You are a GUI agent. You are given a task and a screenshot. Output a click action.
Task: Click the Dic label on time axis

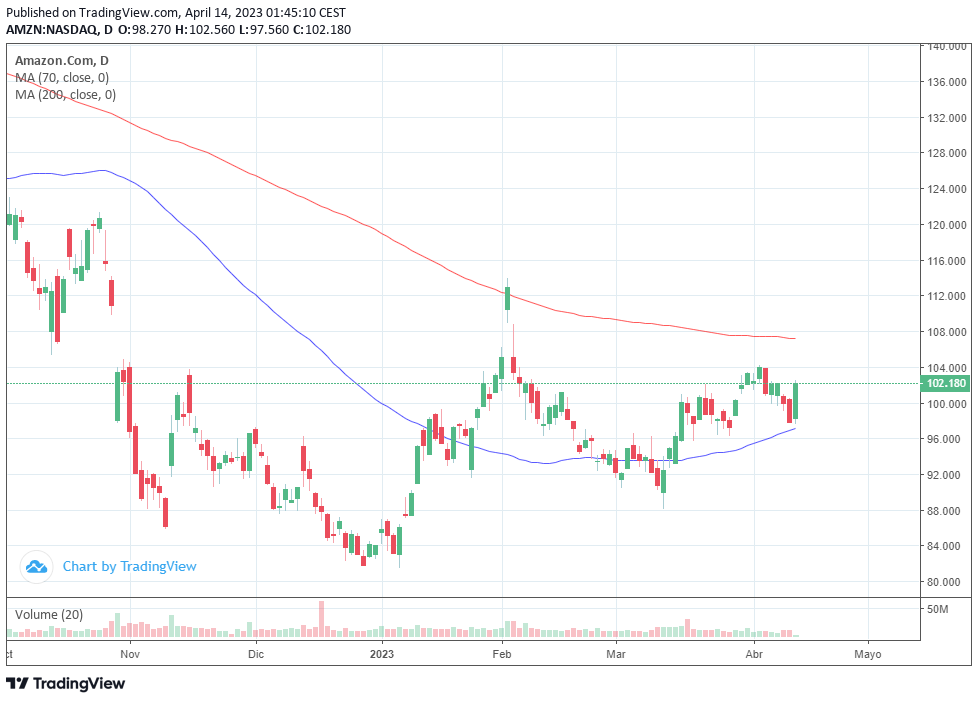click(256, 654)
